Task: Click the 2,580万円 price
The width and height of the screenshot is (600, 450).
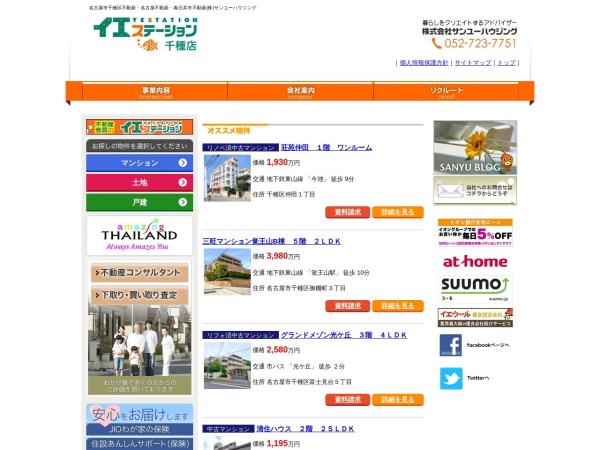Action: [283, 350]
